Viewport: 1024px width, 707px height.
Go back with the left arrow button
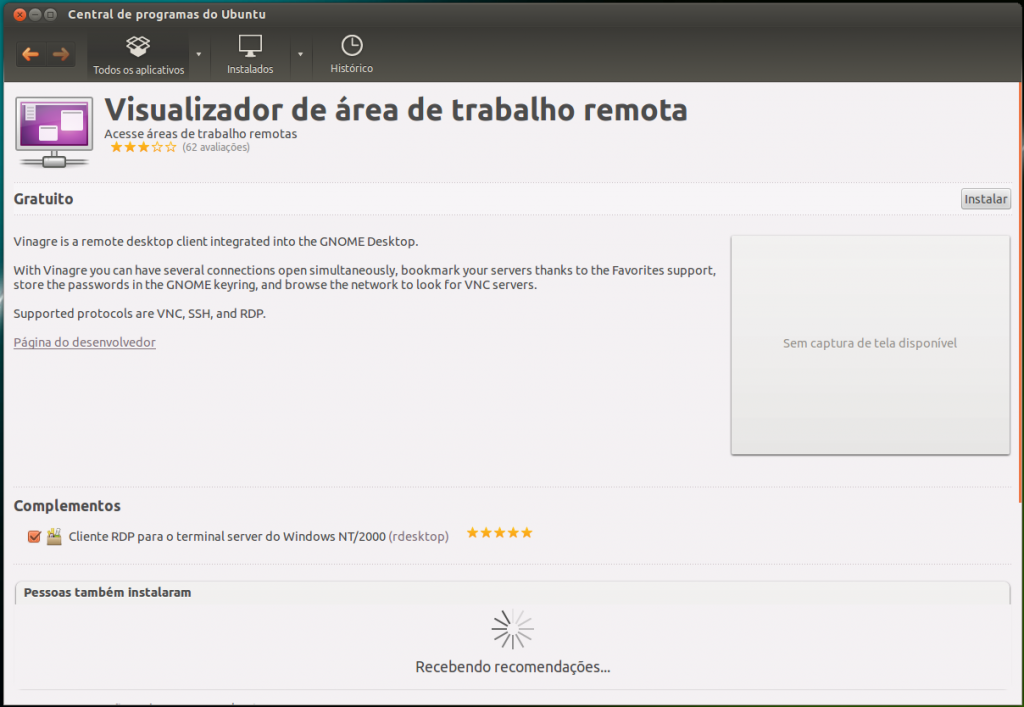point(31,54)
